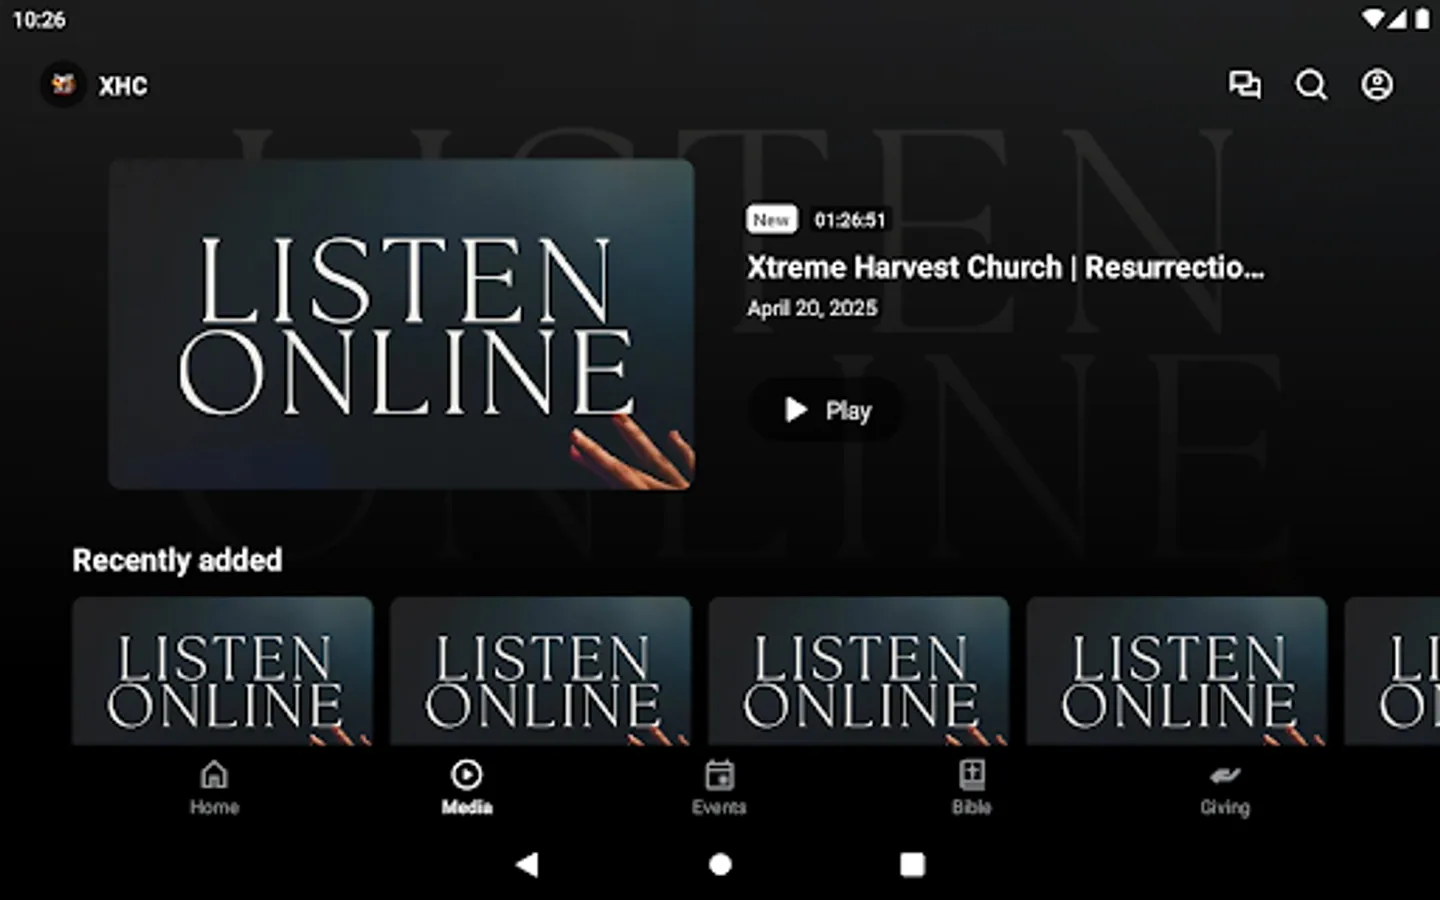Switch to the Events tab
Screen dimensions: 1440x900
point(719,788)
